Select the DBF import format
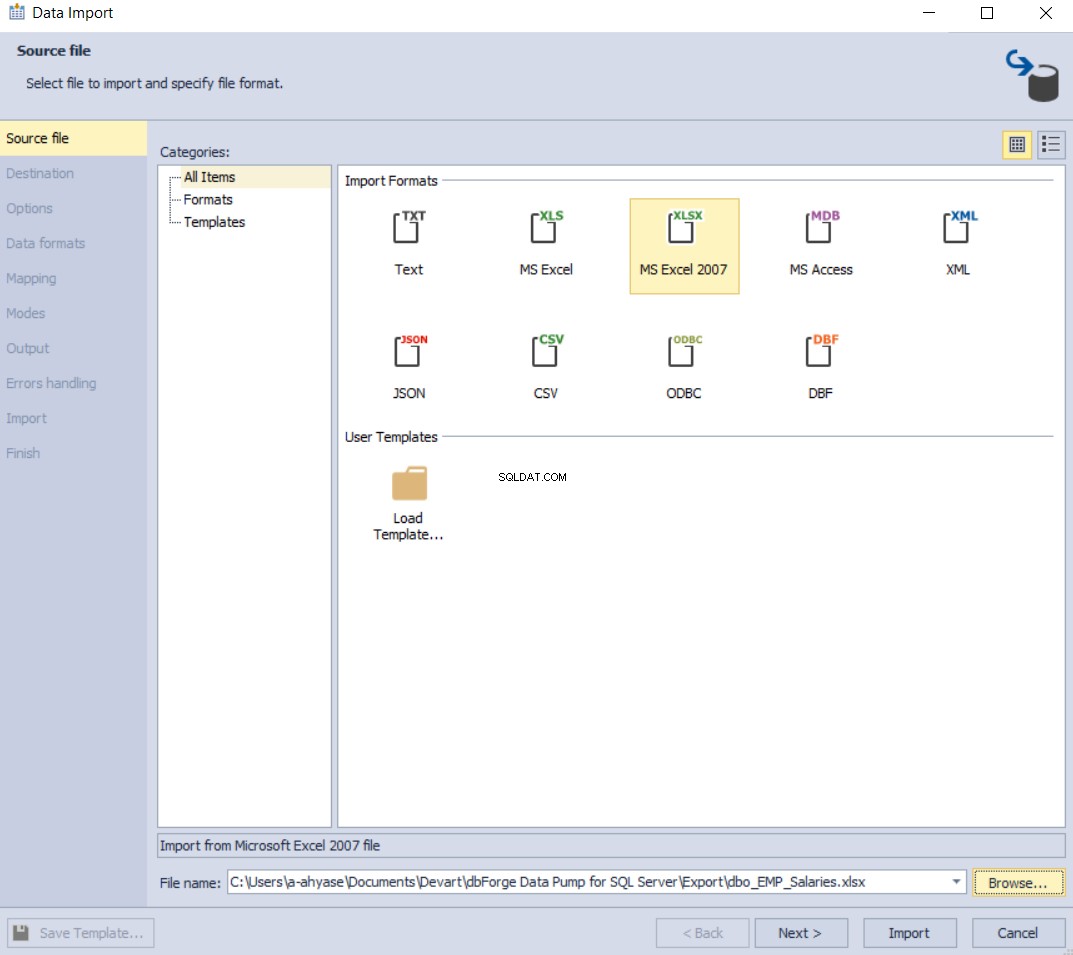This screenshot has width=1073, height=955. point(820,368)
